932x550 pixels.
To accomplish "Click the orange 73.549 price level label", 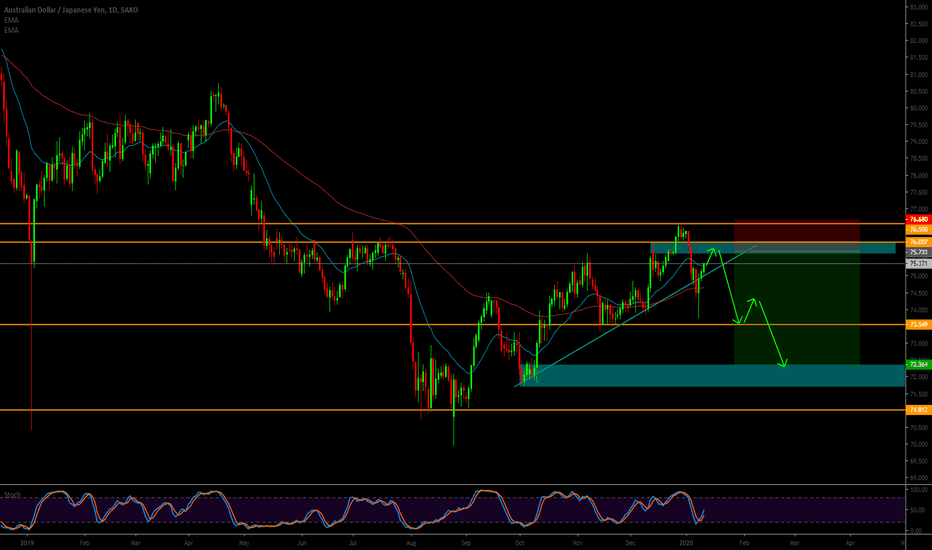I will 916,325.
